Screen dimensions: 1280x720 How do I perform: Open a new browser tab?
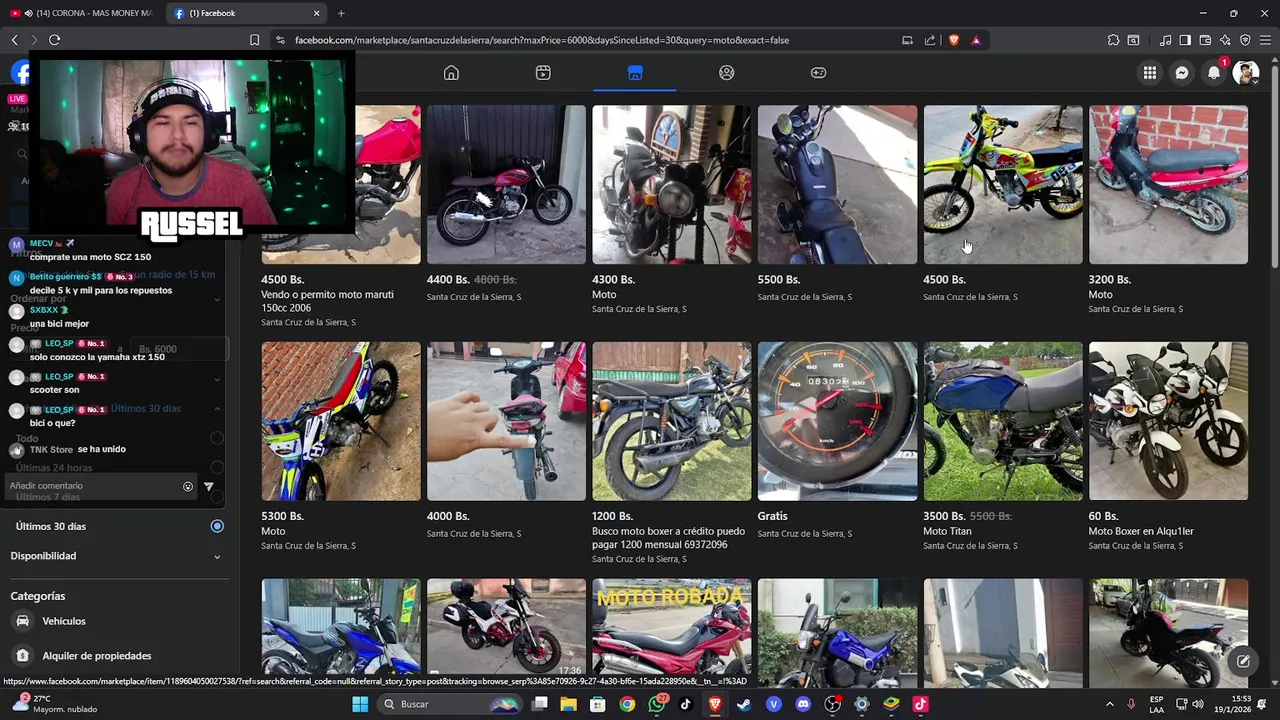341,13
